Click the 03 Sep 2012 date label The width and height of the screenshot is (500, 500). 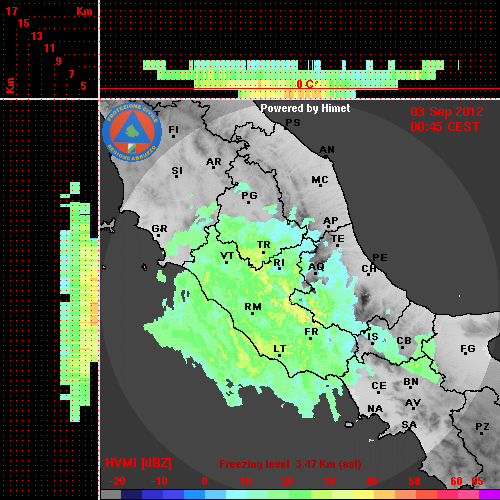[x=447, y=112]
